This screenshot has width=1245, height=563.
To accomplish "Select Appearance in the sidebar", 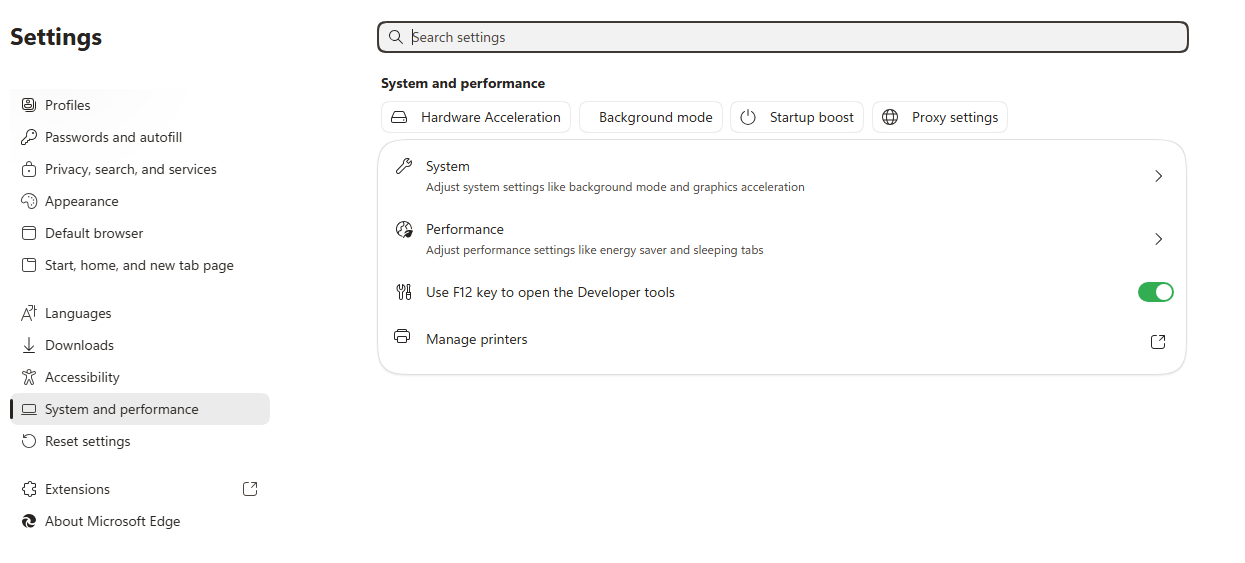I will 140,201.
